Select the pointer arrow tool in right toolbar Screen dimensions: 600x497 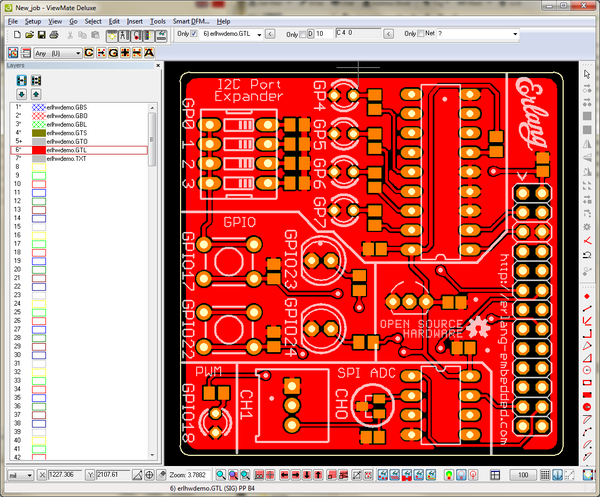point(587,74)
